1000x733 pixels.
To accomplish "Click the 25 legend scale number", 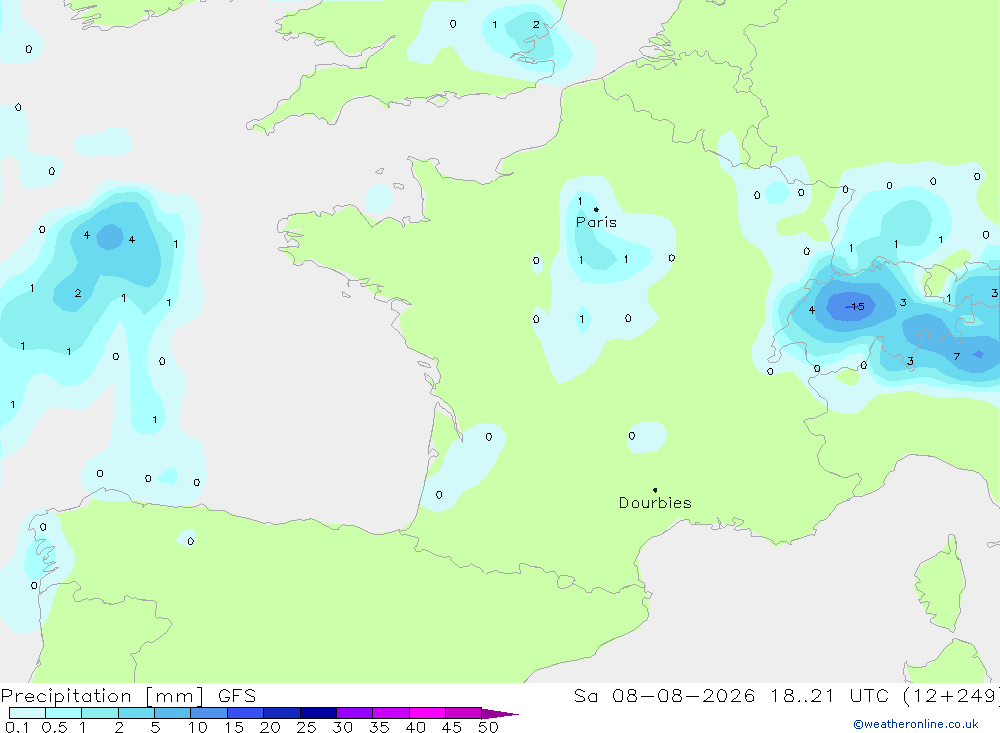I will coord(306,727).
